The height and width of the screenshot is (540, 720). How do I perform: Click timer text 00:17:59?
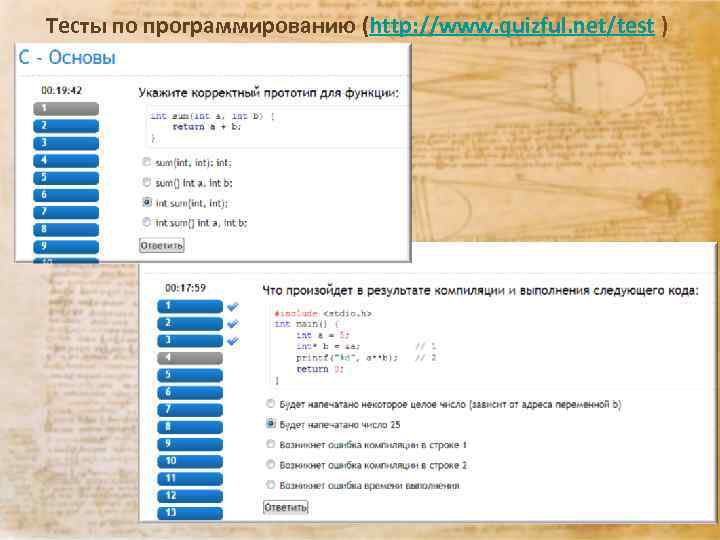click(185, 288)
